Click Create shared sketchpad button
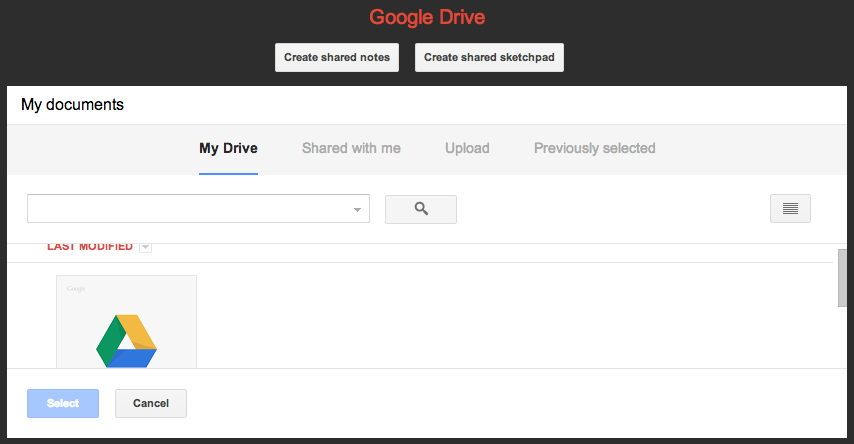 (489, 57)
